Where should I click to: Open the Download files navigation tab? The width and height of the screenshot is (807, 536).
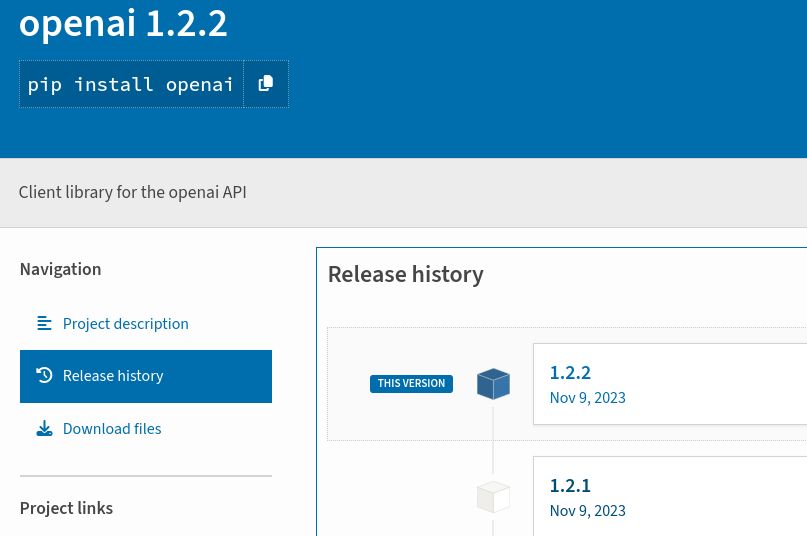(146, 429)
